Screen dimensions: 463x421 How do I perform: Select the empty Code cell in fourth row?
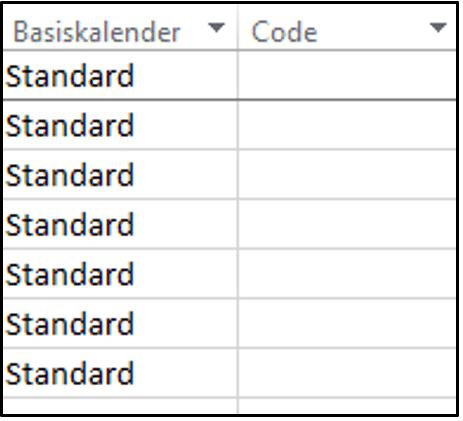(347, 224)
